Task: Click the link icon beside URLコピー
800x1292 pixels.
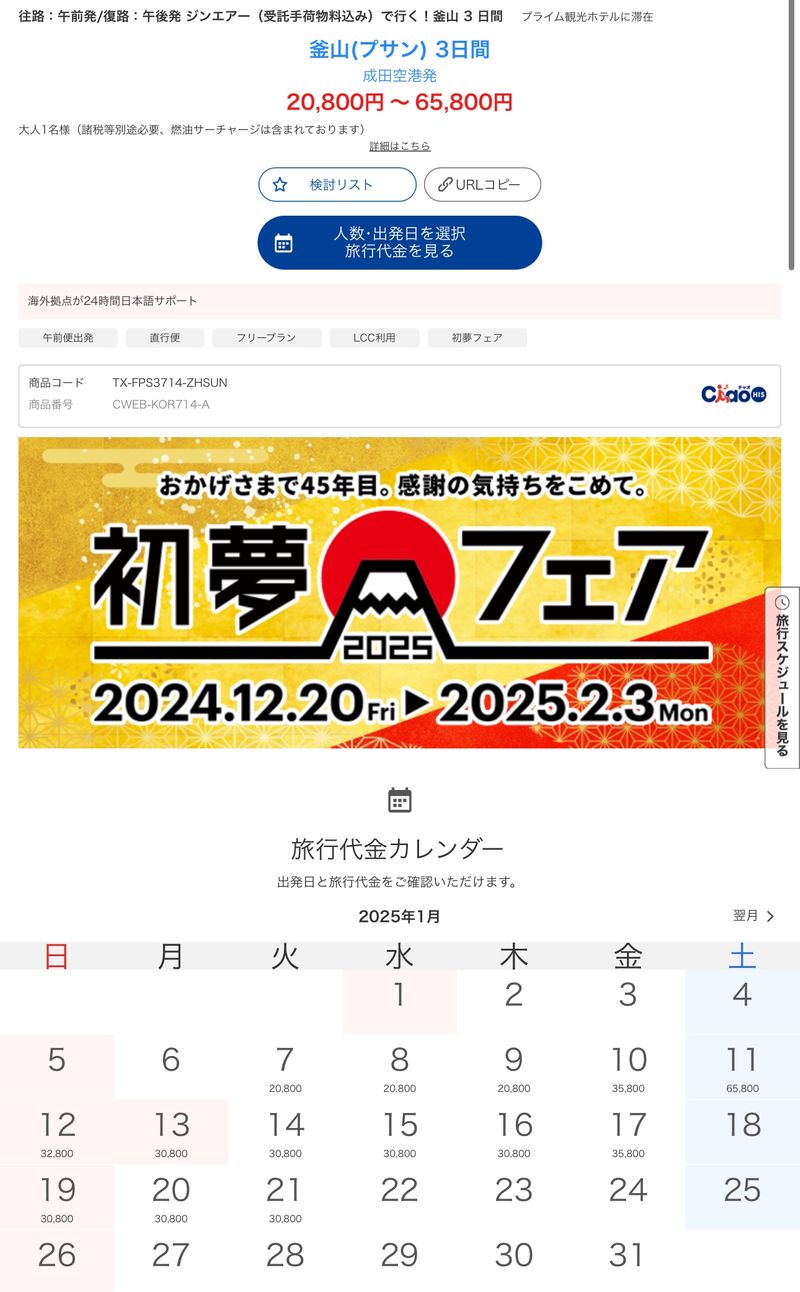Action: pyautogui.click(x=444, y=185)
